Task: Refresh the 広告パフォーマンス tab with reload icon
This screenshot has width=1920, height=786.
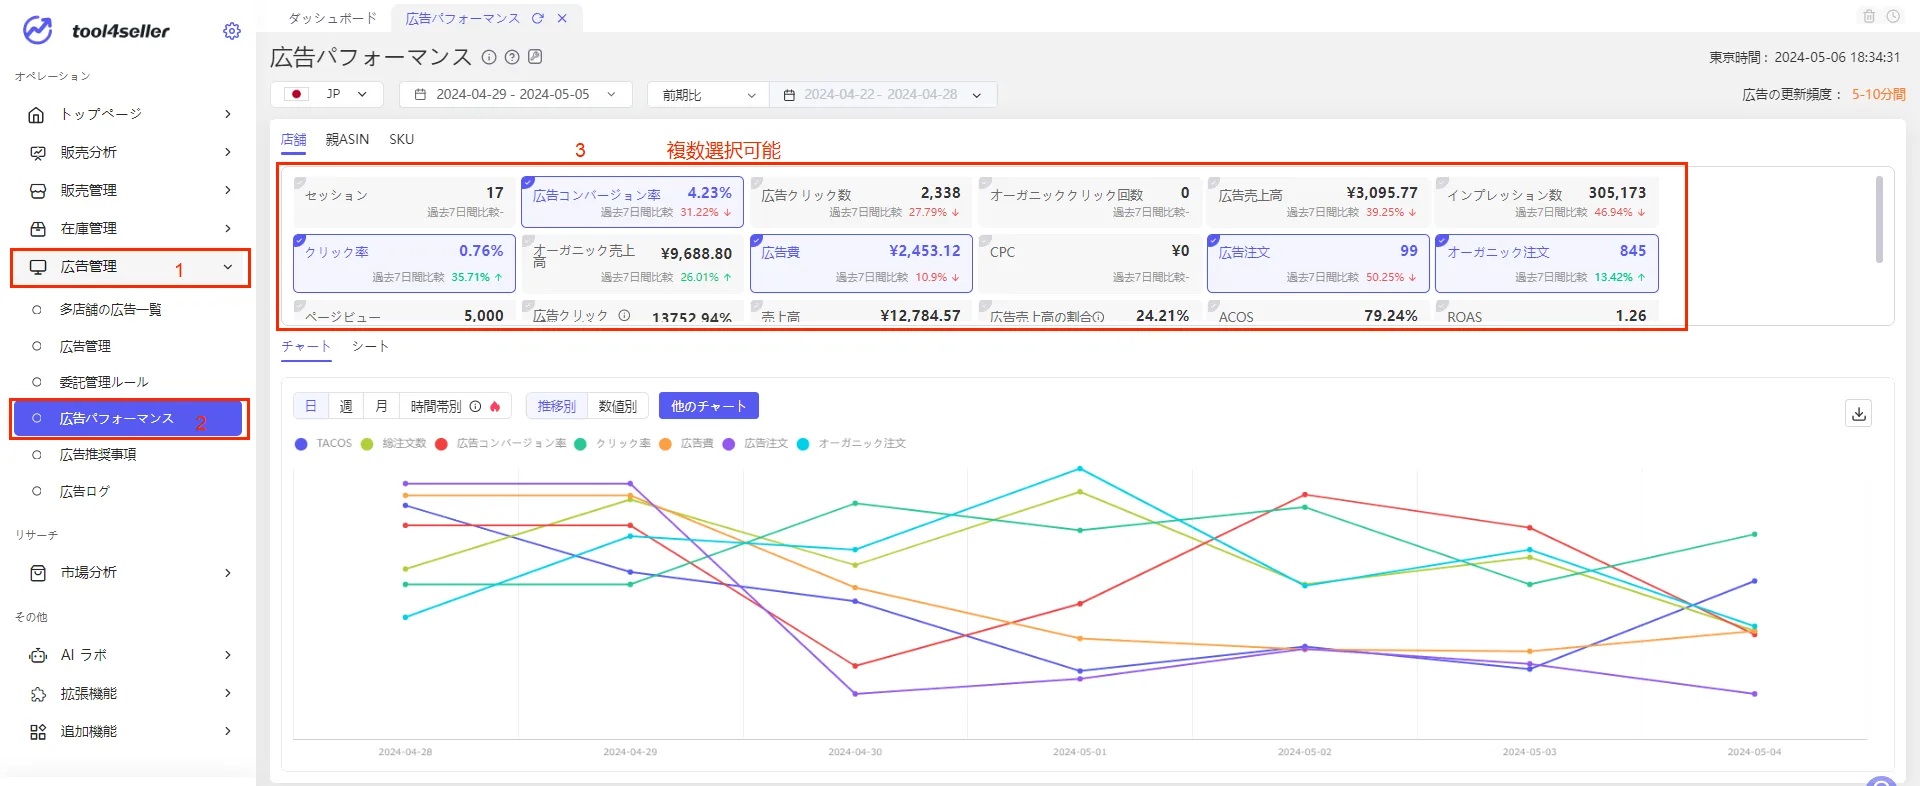Action: point(538,18)
